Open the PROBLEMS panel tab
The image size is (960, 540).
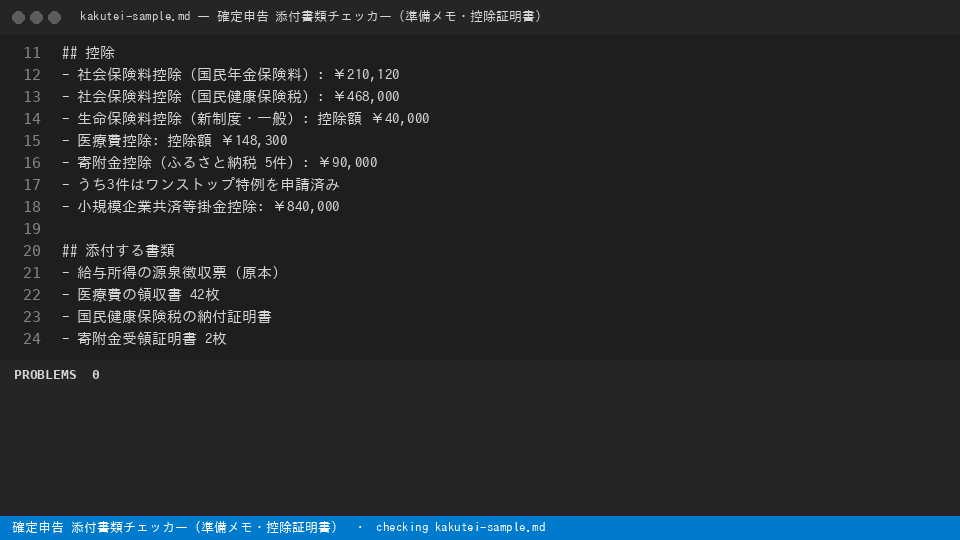(x=45, y=375)
